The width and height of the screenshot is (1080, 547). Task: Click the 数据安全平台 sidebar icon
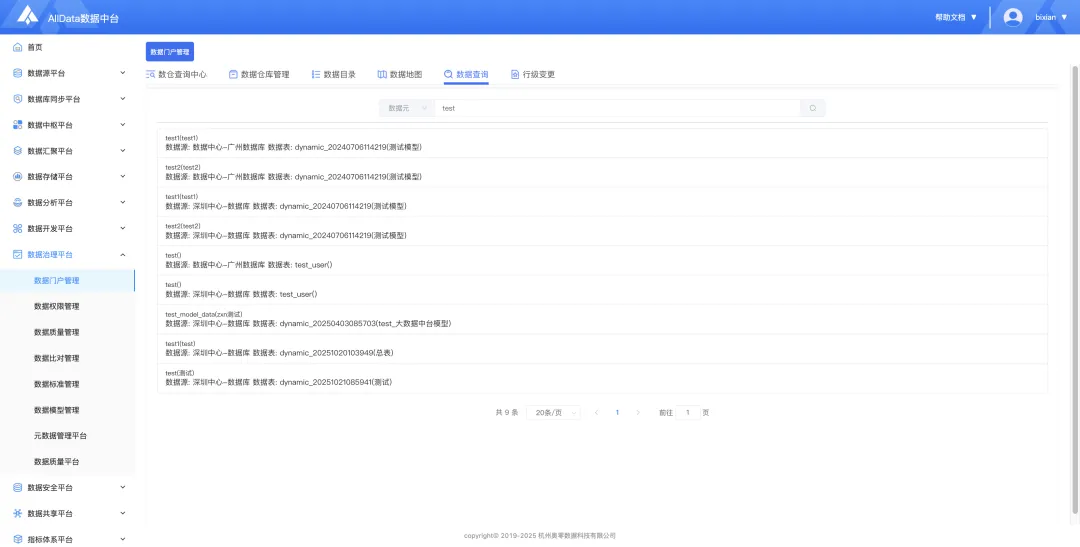[18, 487]
